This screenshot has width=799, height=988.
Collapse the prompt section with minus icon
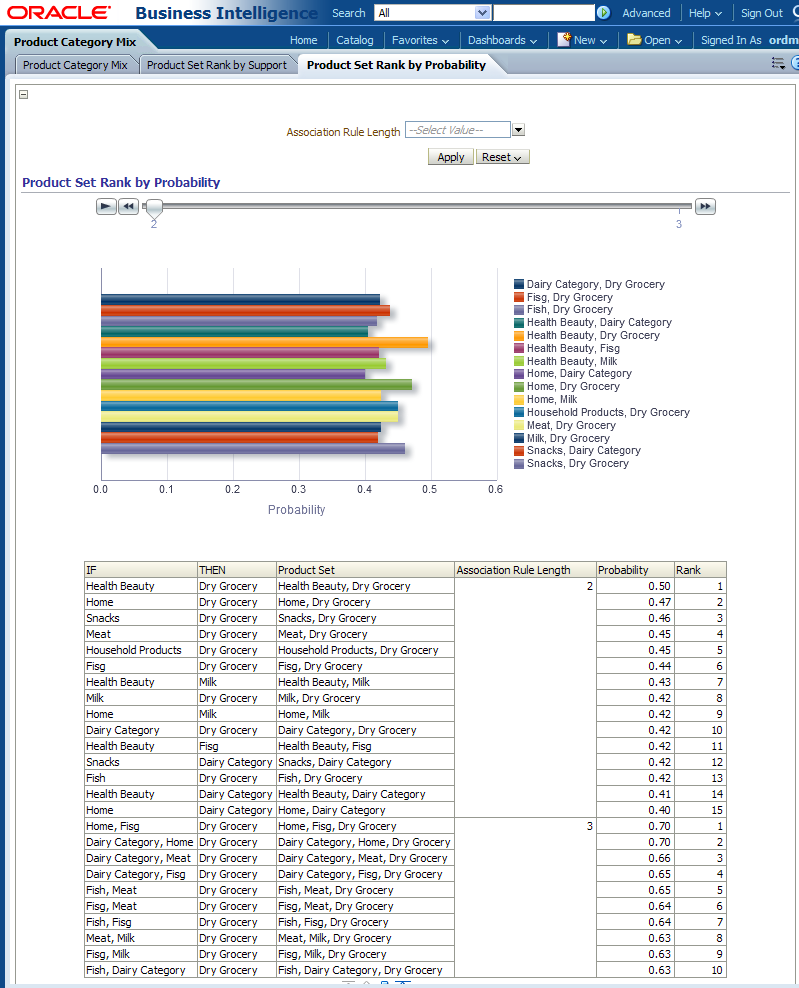tap(24, 95)
